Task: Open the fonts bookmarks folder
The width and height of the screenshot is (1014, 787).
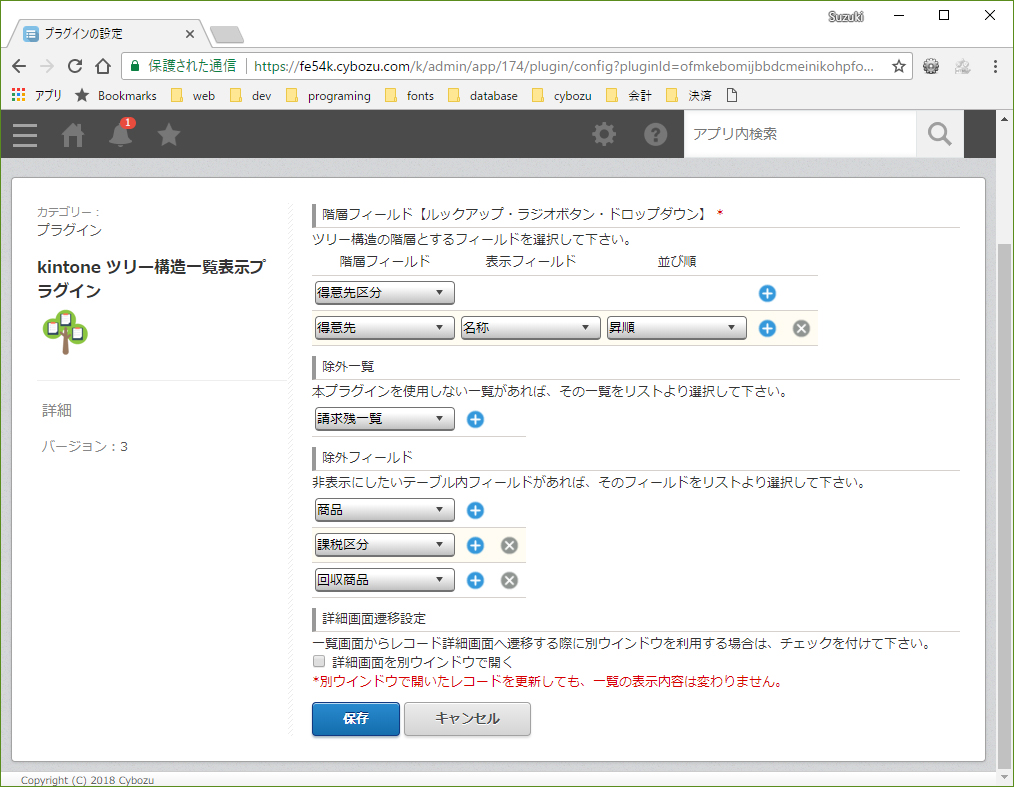Action: (409, 96)
